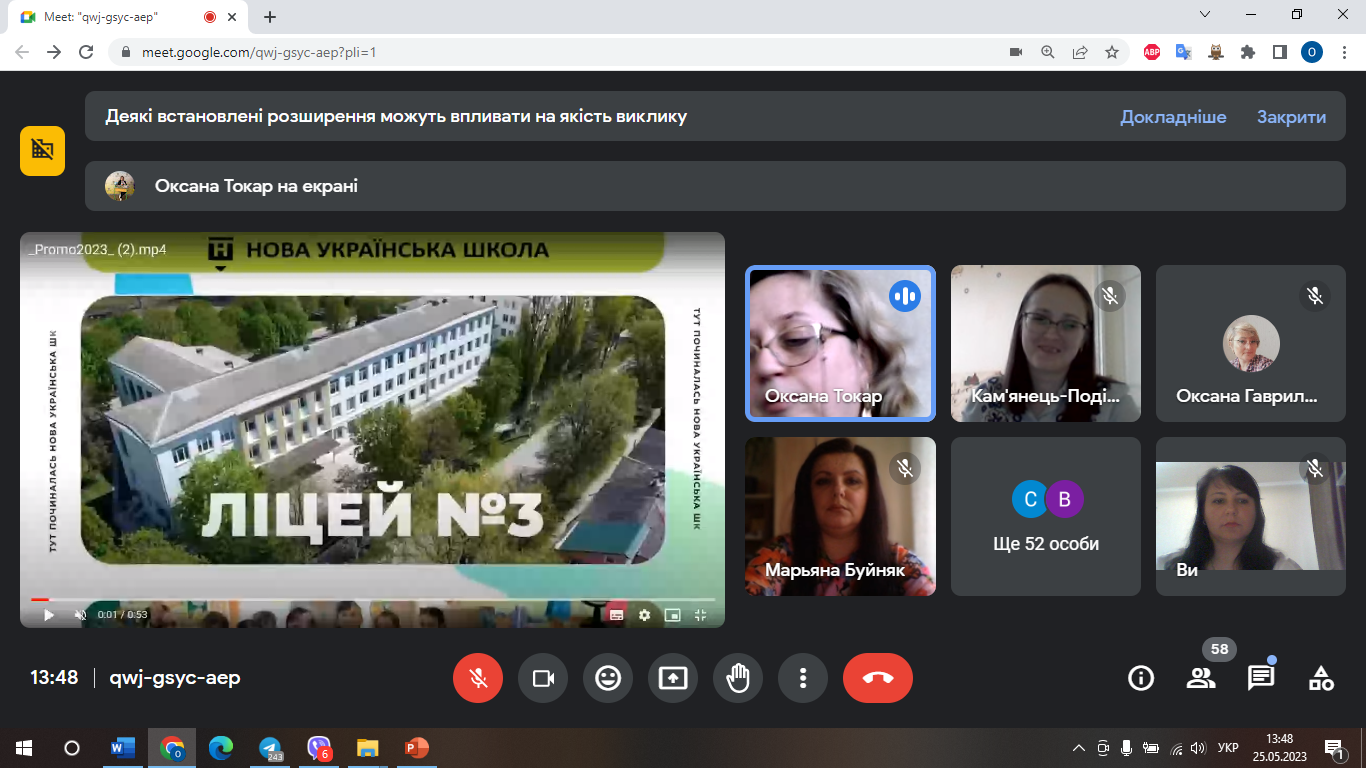Open the activities shapes icon

tap(1321, 678)
